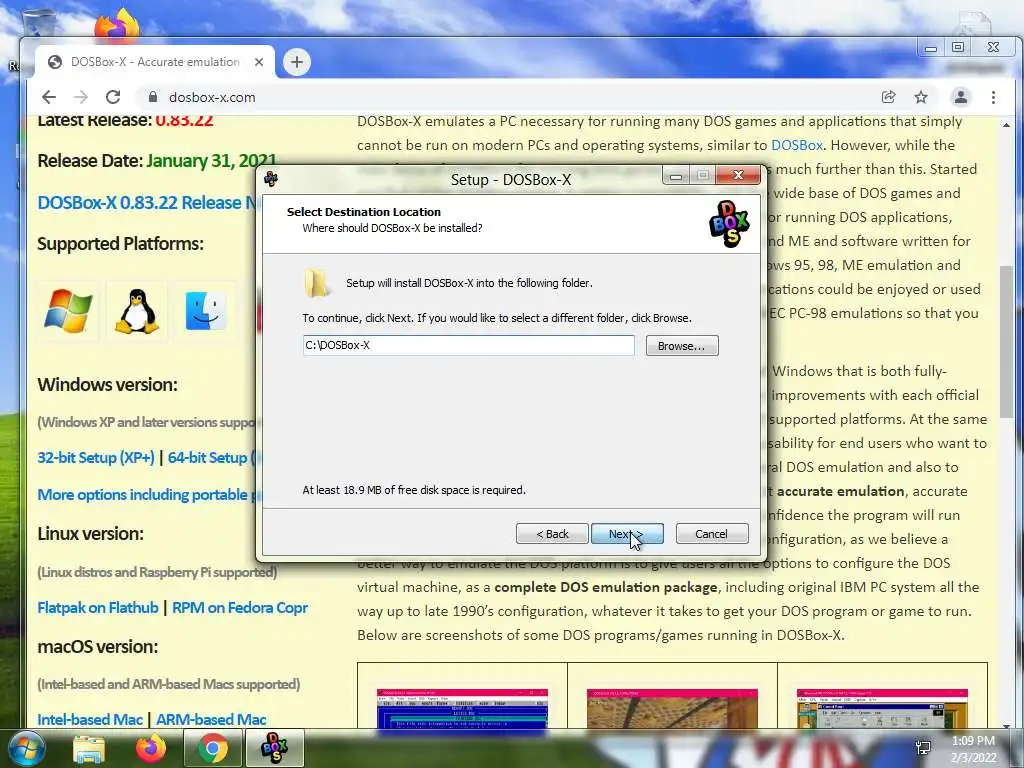Click the Firefox desktop shortcut icon

pos(117,25)
